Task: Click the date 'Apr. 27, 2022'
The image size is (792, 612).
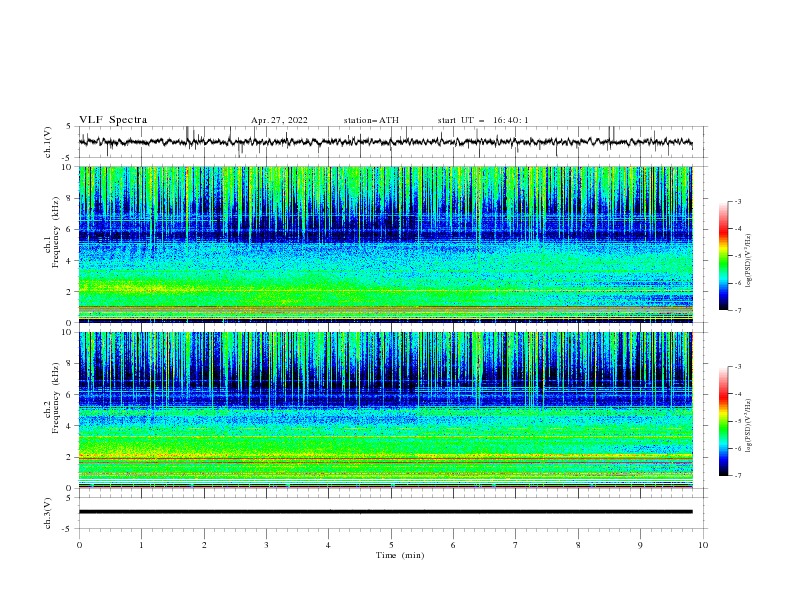Action: [x=279, y=120]
